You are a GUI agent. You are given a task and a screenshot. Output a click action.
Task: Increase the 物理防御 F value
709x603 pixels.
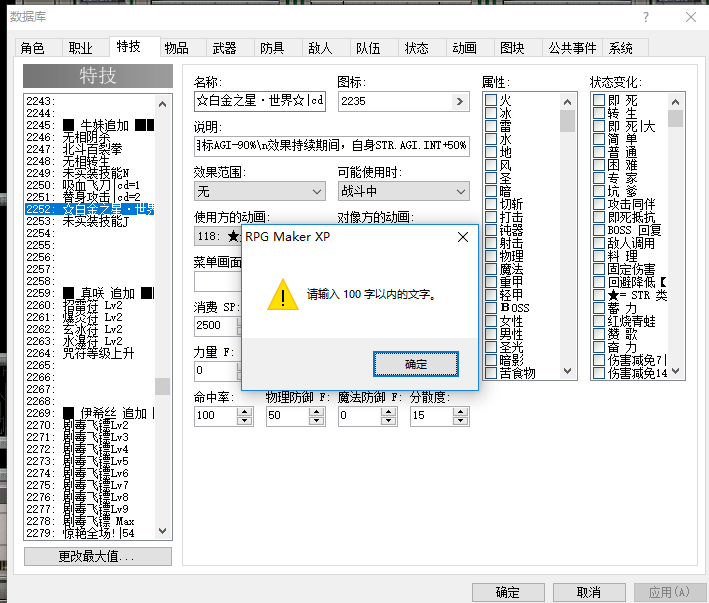tap(317, 411)
